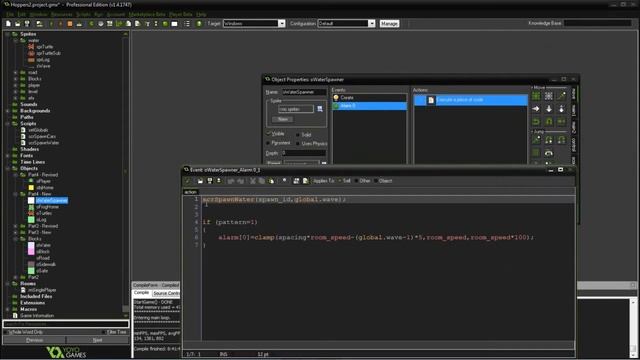
Task: Select Execute a piece of code action
Action: click(471, 100)
